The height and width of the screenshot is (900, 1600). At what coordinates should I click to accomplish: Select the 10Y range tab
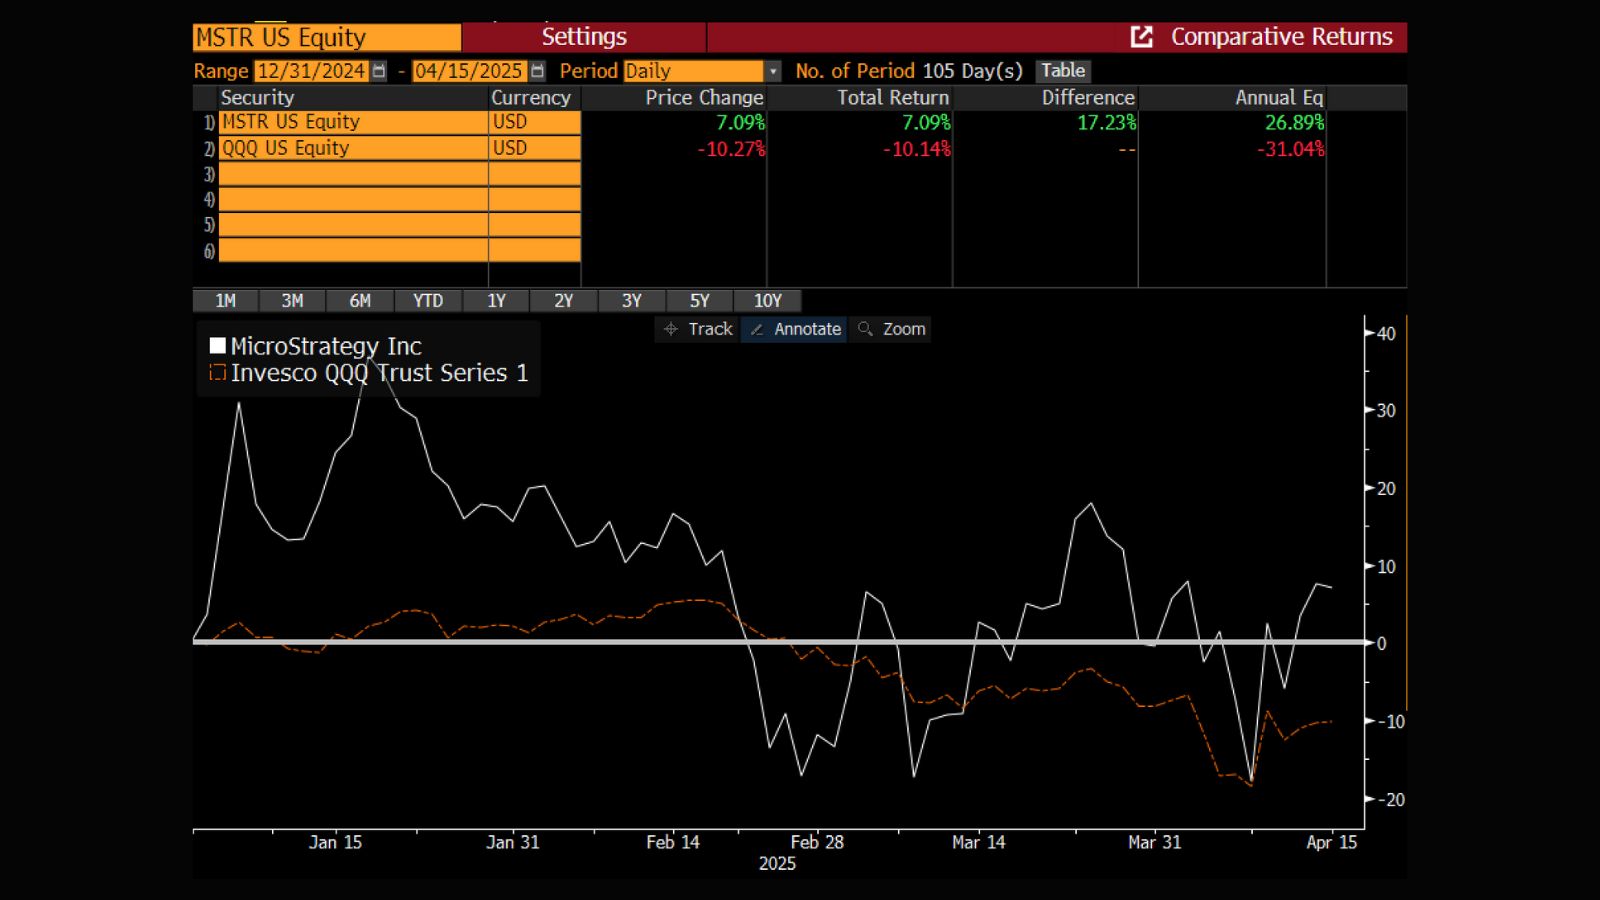coord(768,301)
